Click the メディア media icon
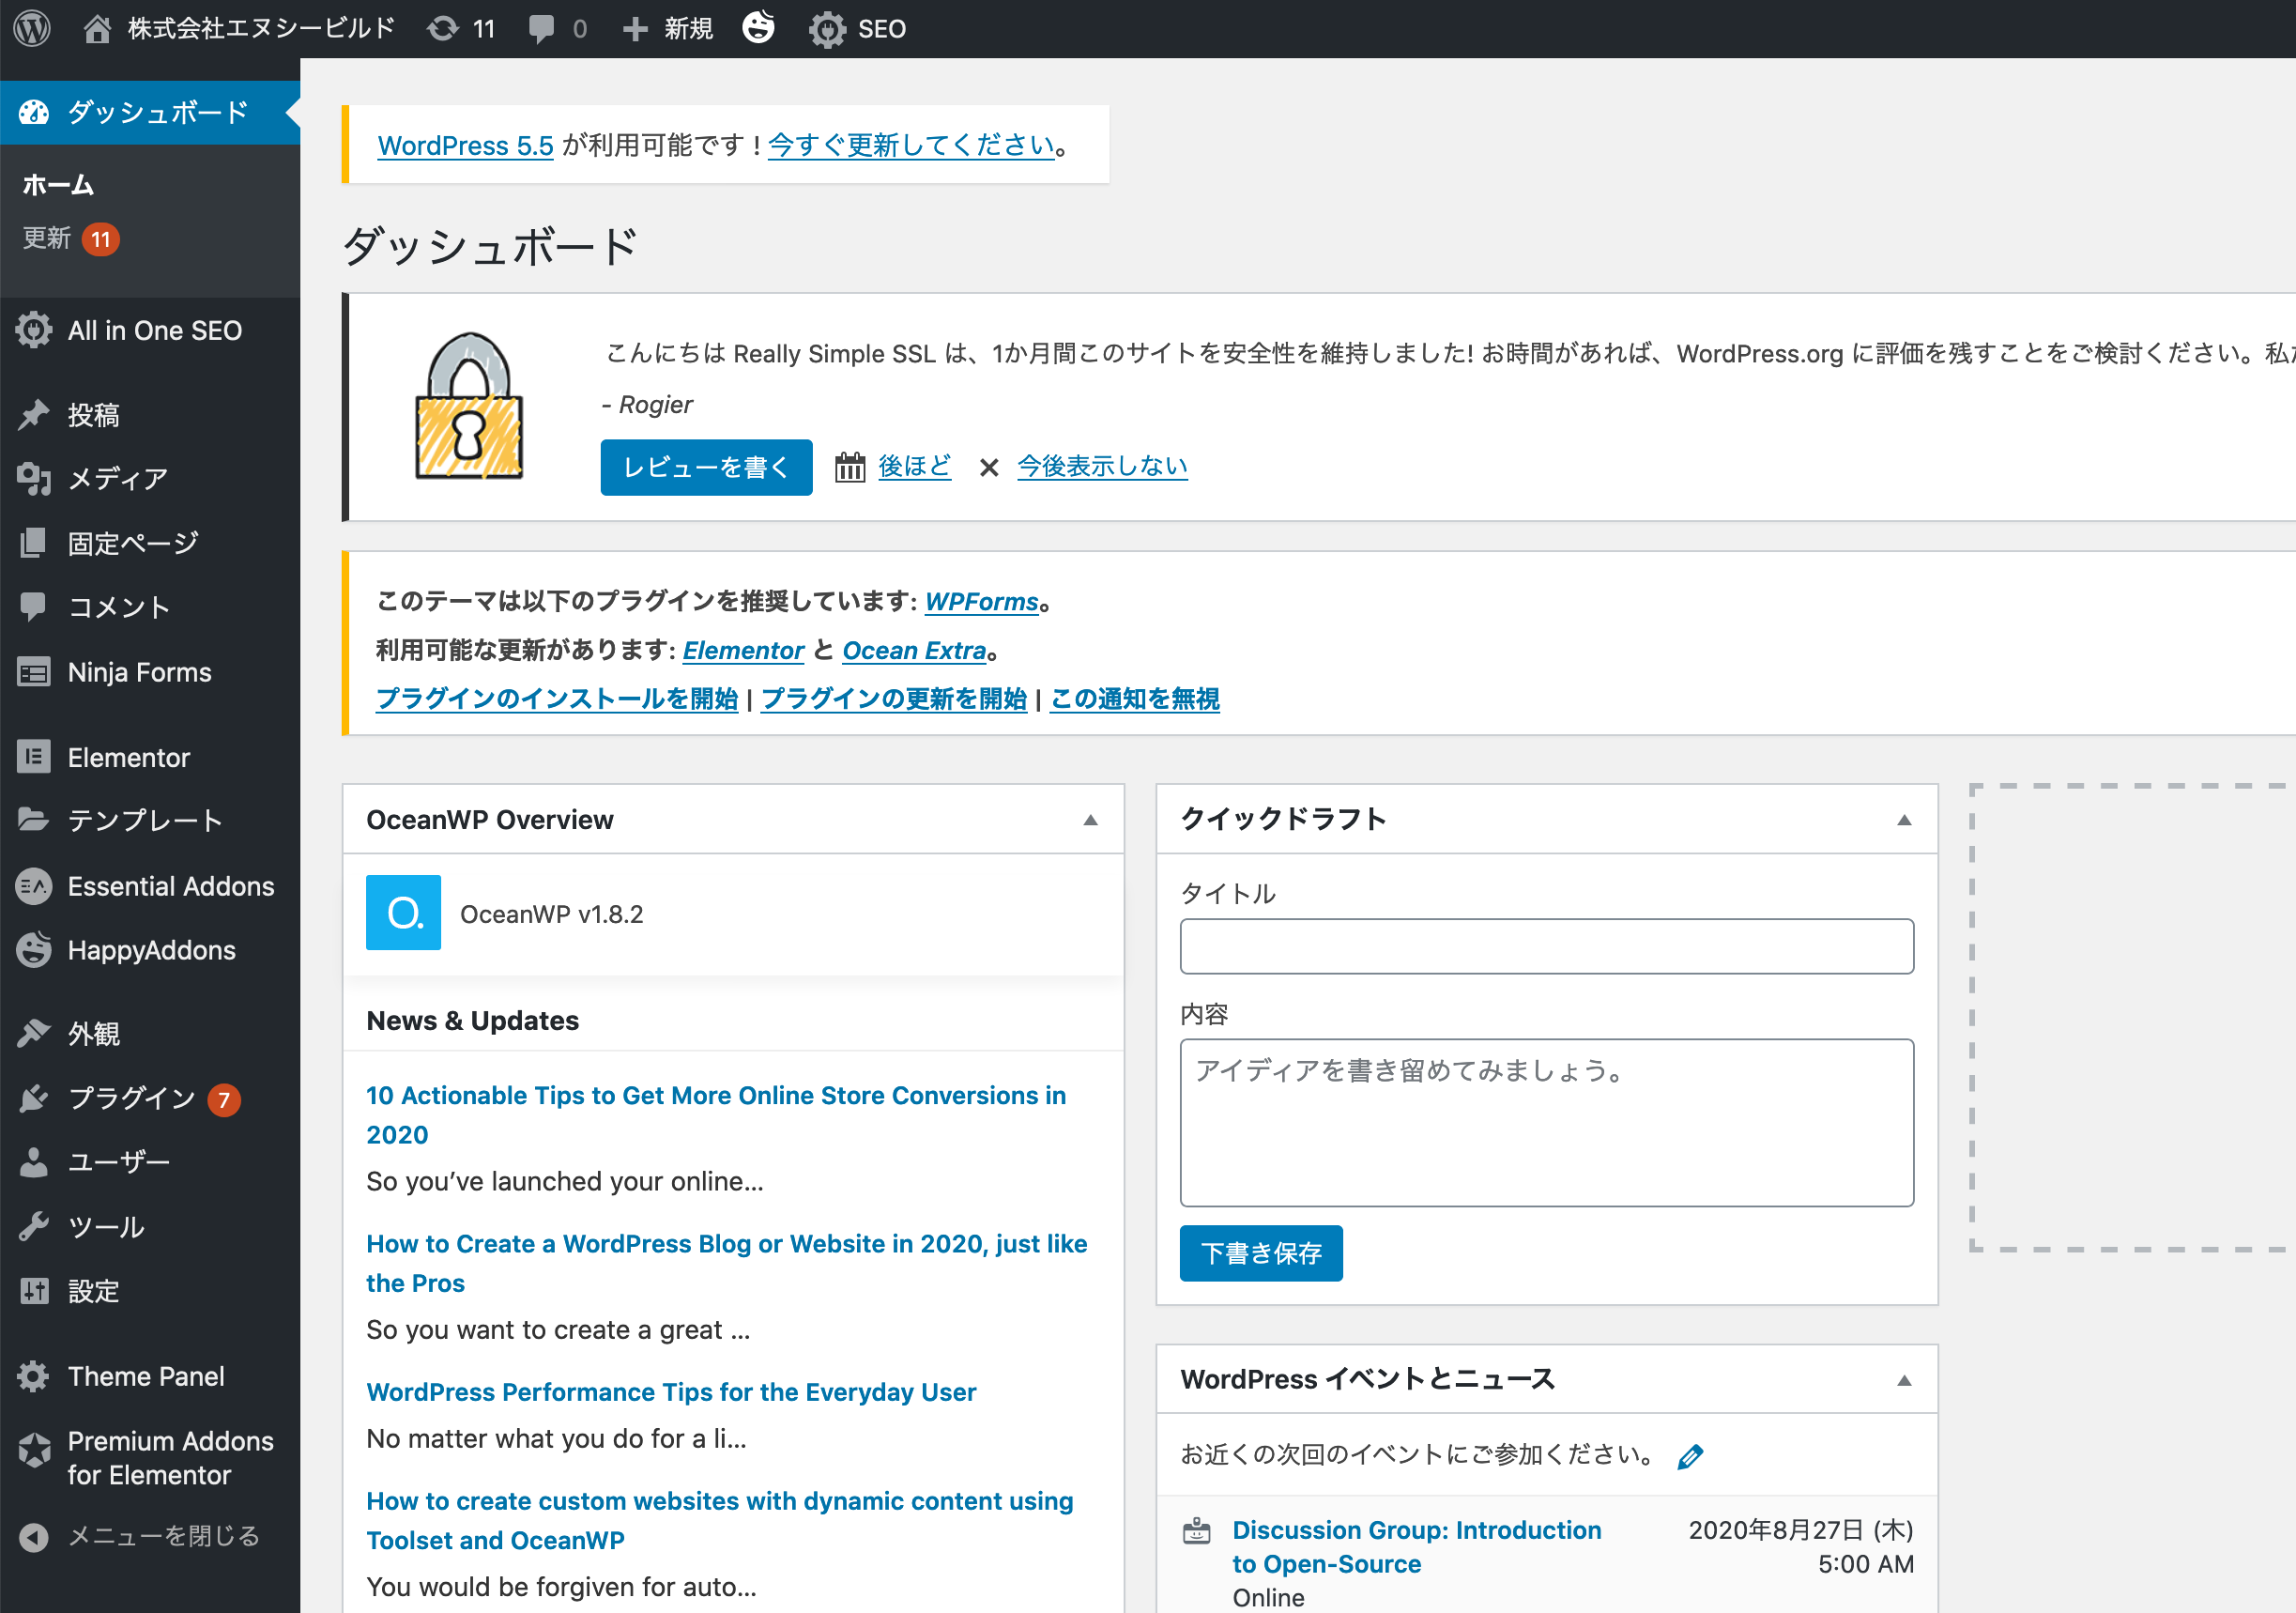The height and width of the screenshot is (1613, 2296). click(34, 479)
